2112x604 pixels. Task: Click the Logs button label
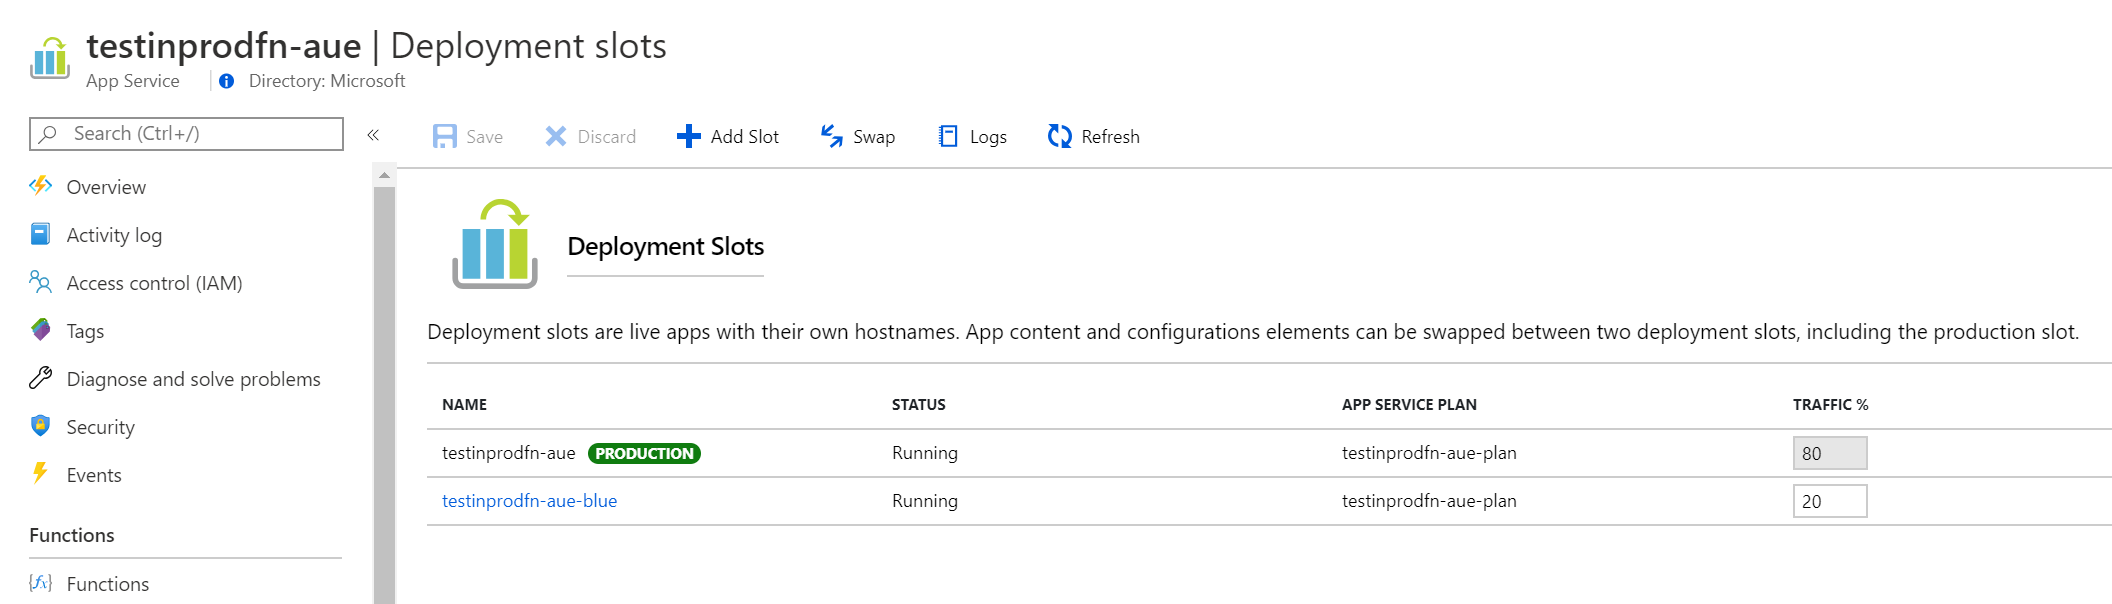pos(988,137)
